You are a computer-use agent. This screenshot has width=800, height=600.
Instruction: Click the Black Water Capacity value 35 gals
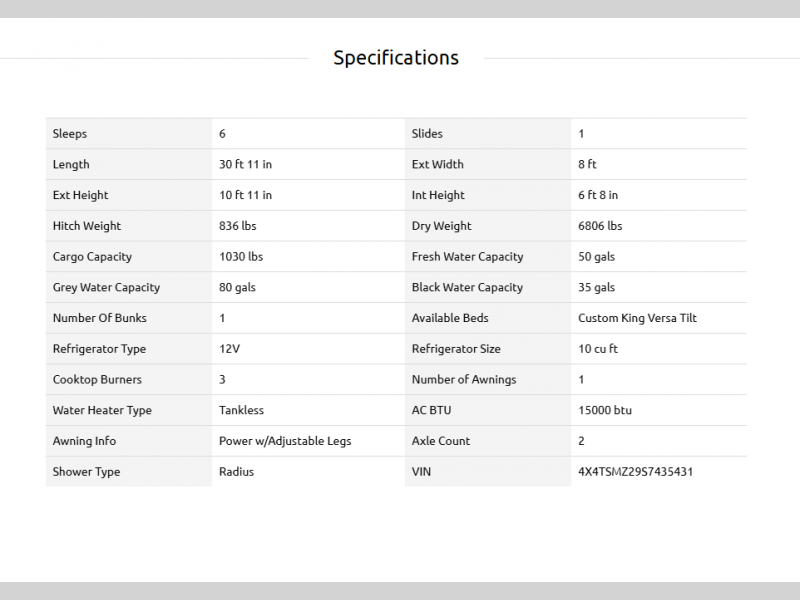click(596, 288)
